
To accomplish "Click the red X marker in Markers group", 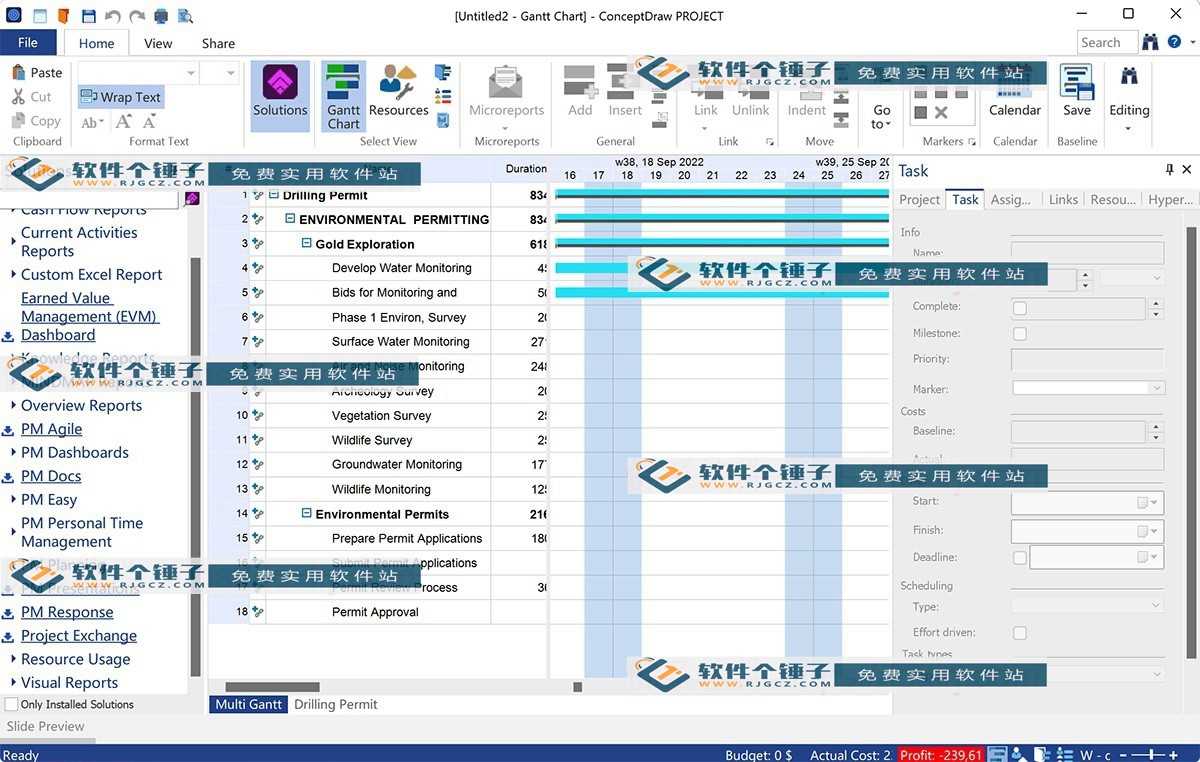I will (x=941, y=111).
